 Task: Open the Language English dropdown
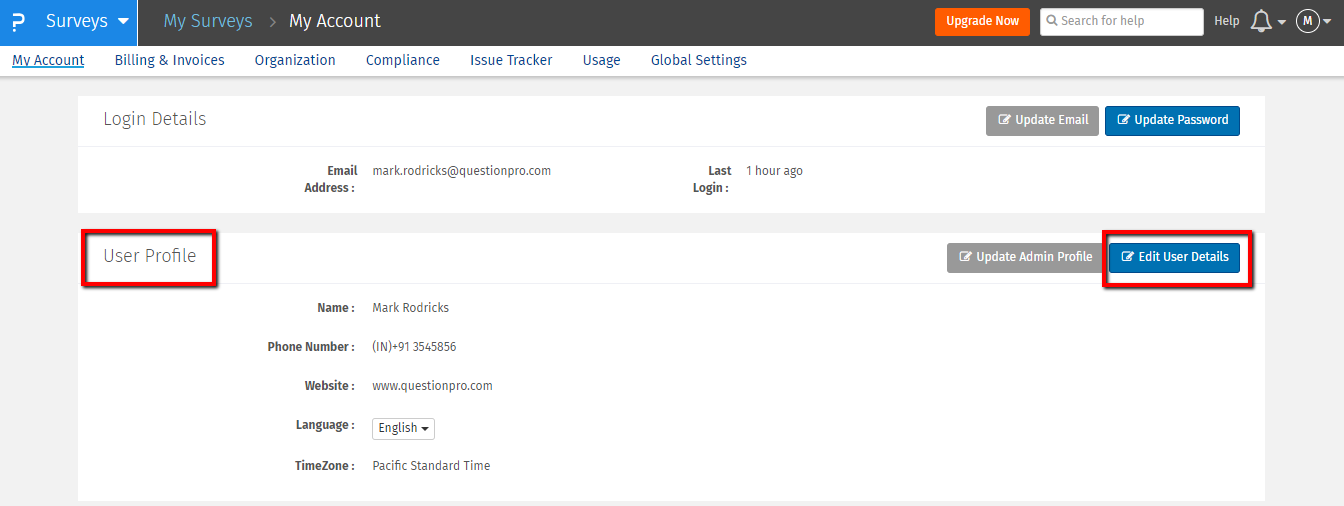coord(404,428)
